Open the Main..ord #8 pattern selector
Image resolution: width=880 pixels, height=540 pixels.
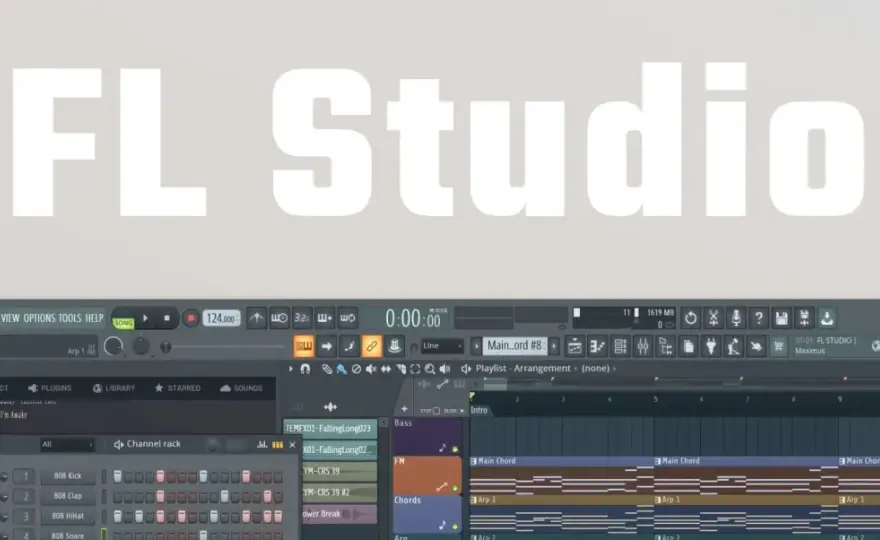515,346
